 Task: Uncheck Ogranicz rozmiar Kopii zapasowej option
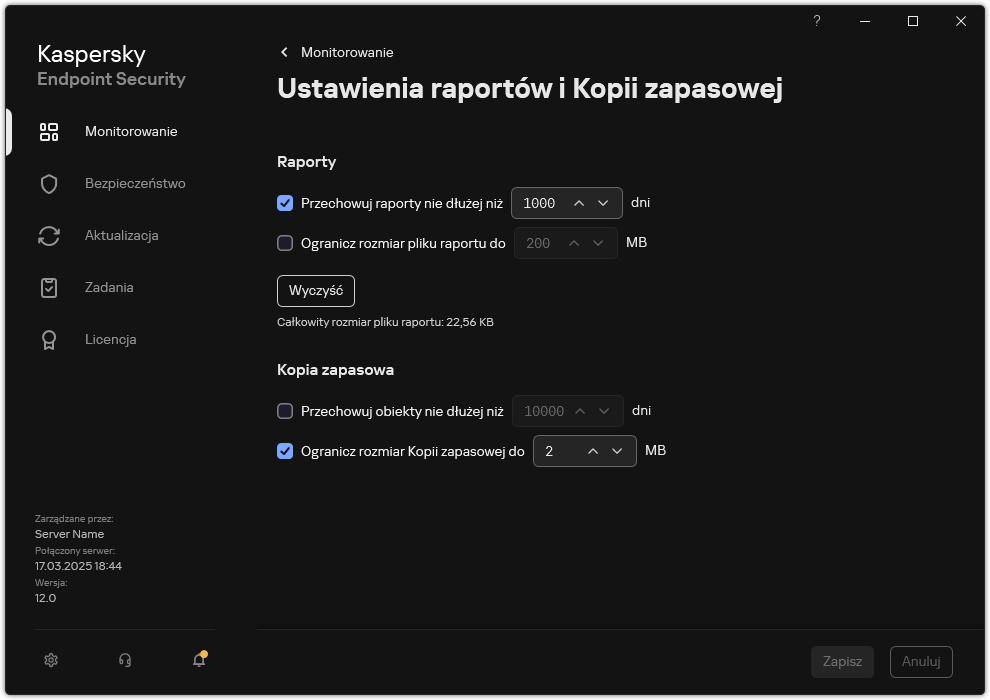coord(285,450)
